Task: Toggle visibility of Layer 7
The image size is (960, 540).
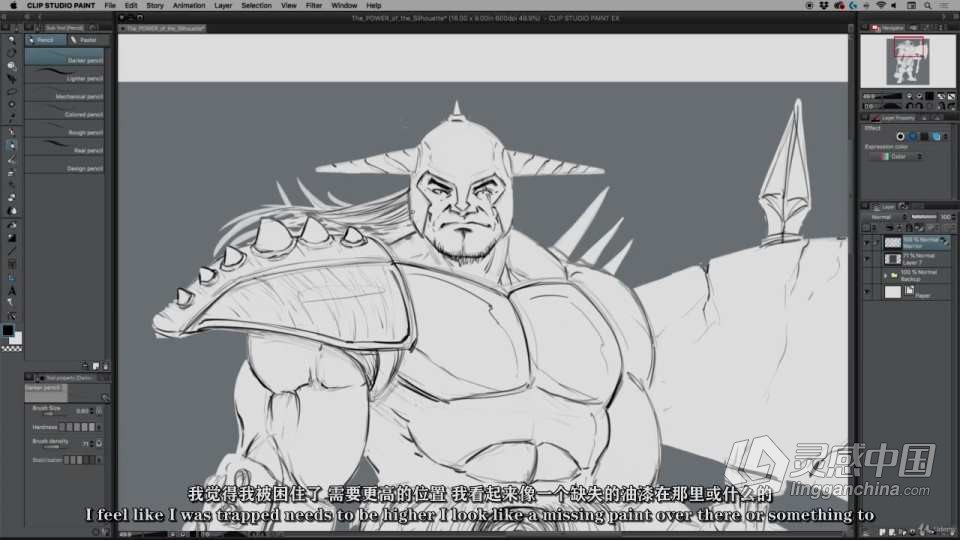Action: coord(866,259)
